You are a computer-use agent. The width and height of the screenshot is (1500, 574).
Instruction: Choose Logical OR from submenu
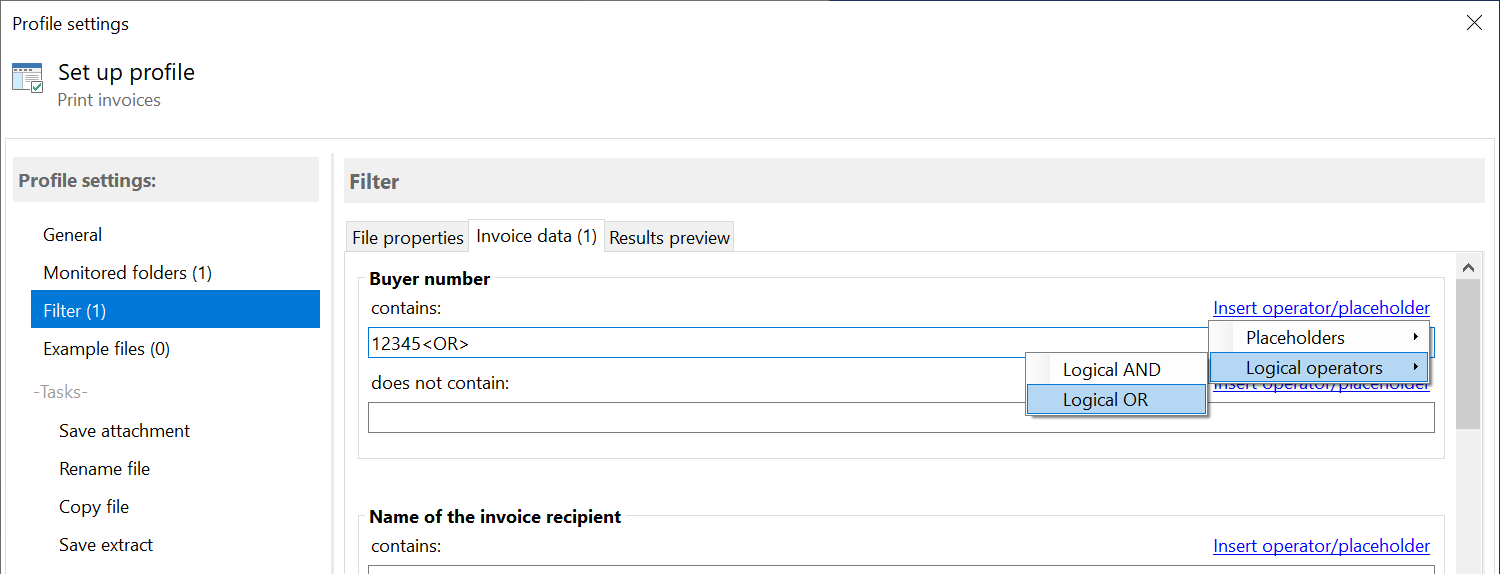pos(1117,400)
